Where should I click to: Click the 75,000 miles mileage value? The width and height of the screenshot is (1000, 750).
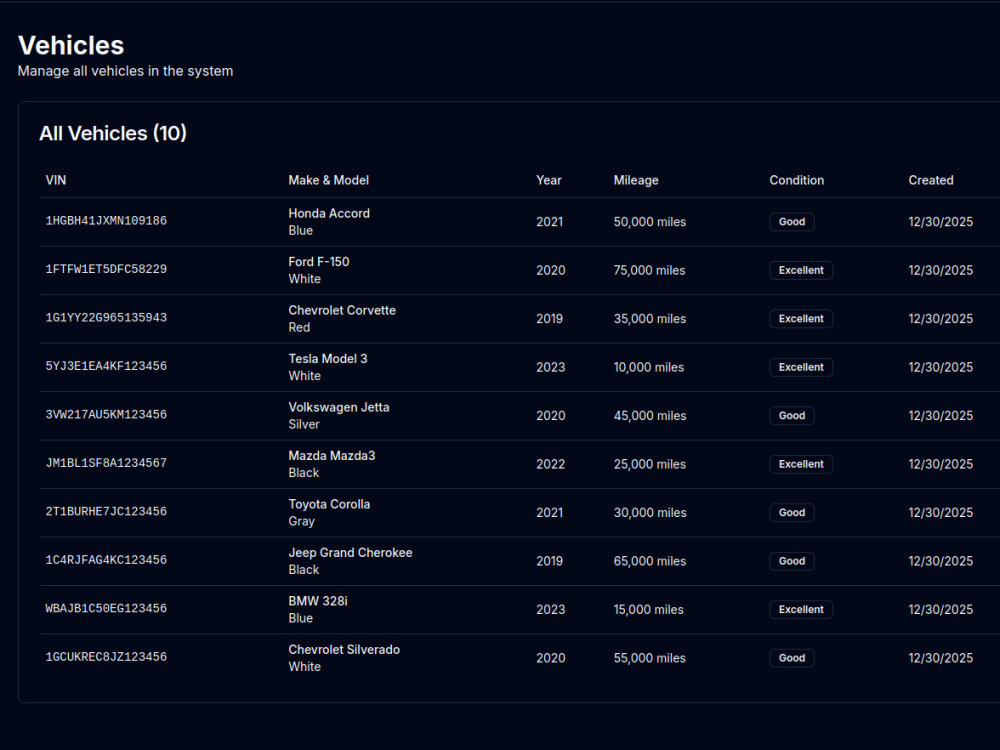coord(649,270)
